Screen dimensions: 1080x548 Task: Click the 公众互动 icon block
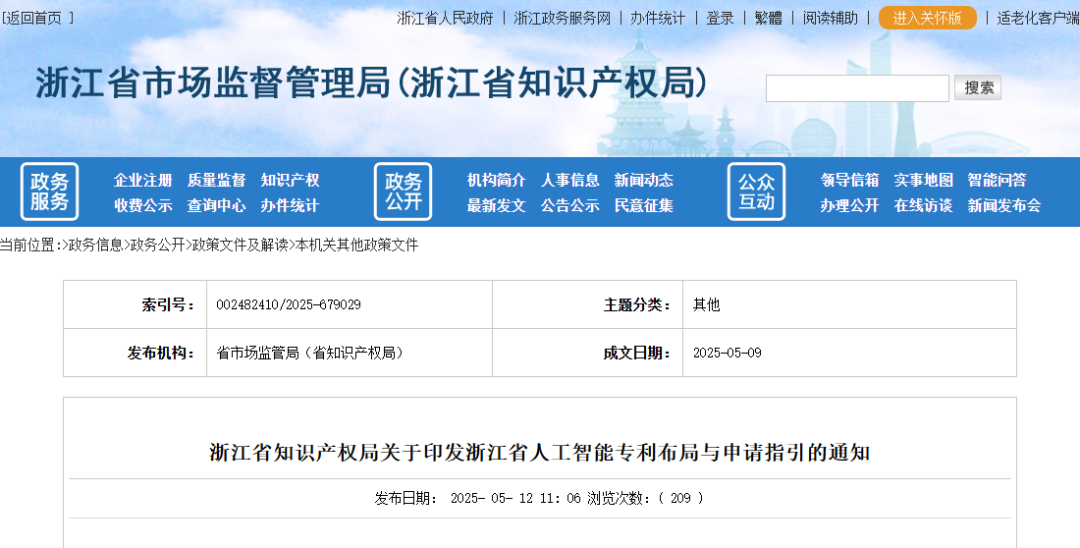click(756, 192)
